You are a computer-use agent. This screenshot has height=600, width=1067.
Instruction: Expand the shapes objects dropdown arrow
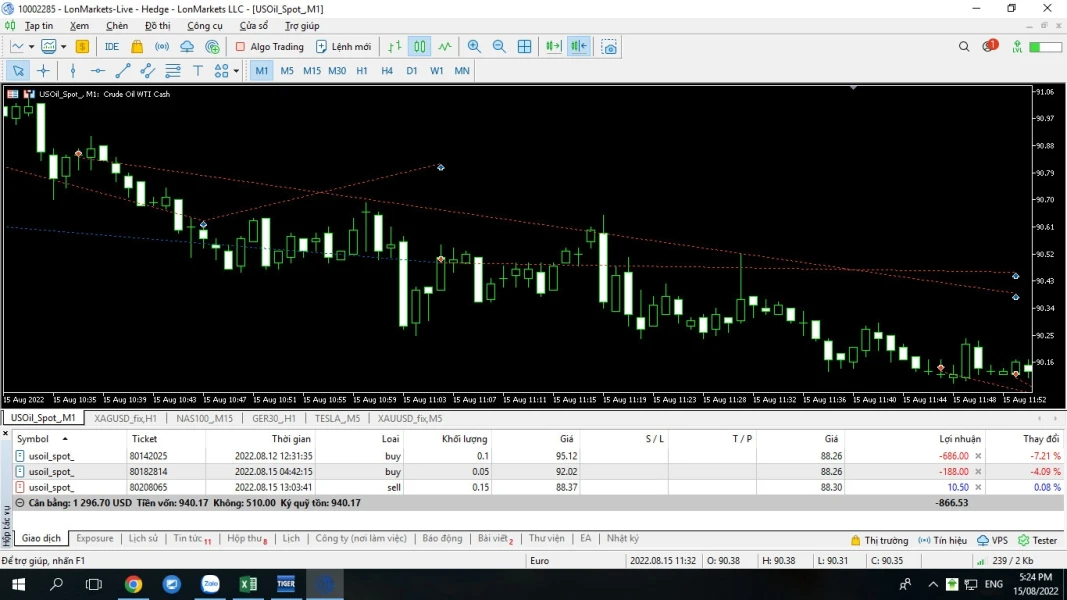pyautogui.click(x=236, y=71)
